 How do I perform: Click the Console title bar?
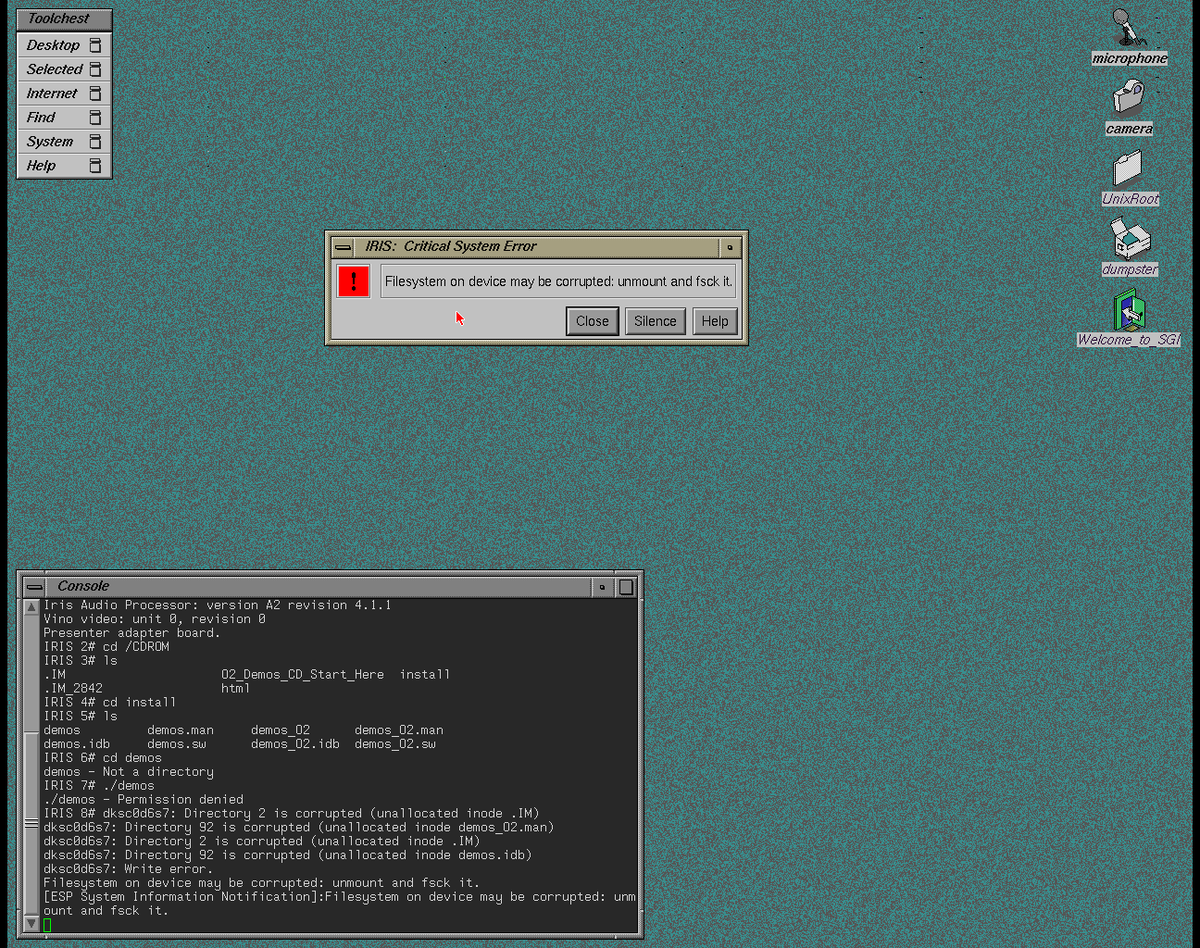pyautogui.click(x=318, y=587)
